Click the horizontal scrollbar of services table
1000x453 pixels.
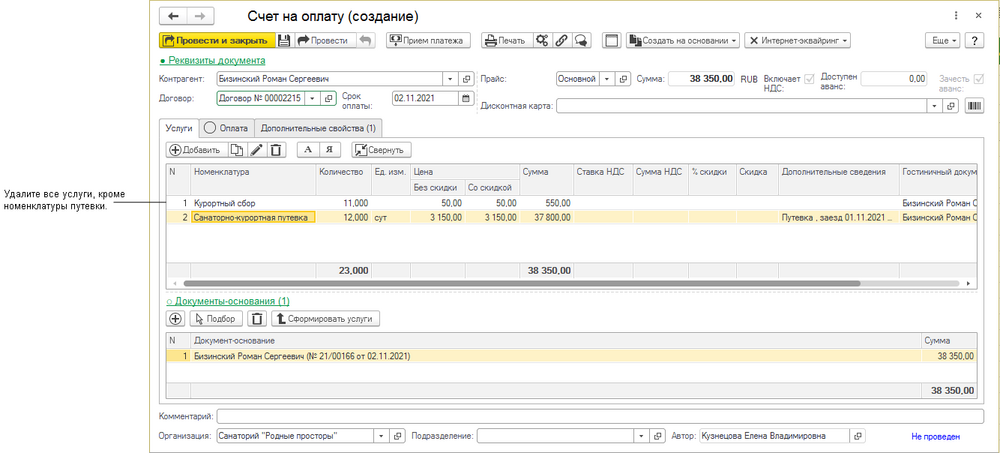click(520, 284)
